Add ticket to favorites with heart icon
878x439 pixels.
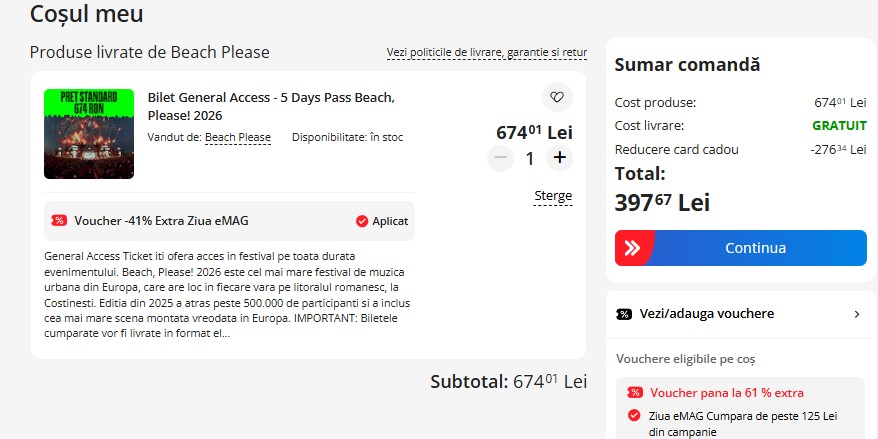[557, 97]
